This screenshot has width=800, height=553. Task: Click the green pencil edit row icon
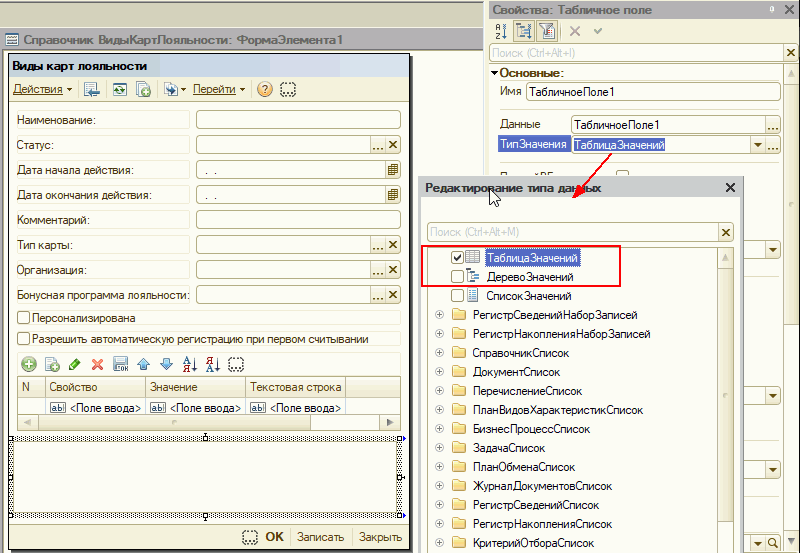click(74, 364)
